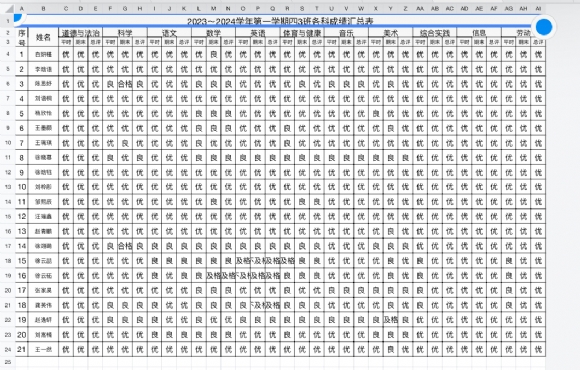This screenshot has height=370, width=580.
Task: Click sequence number 1 cell
Action: (x=22, y=54)
